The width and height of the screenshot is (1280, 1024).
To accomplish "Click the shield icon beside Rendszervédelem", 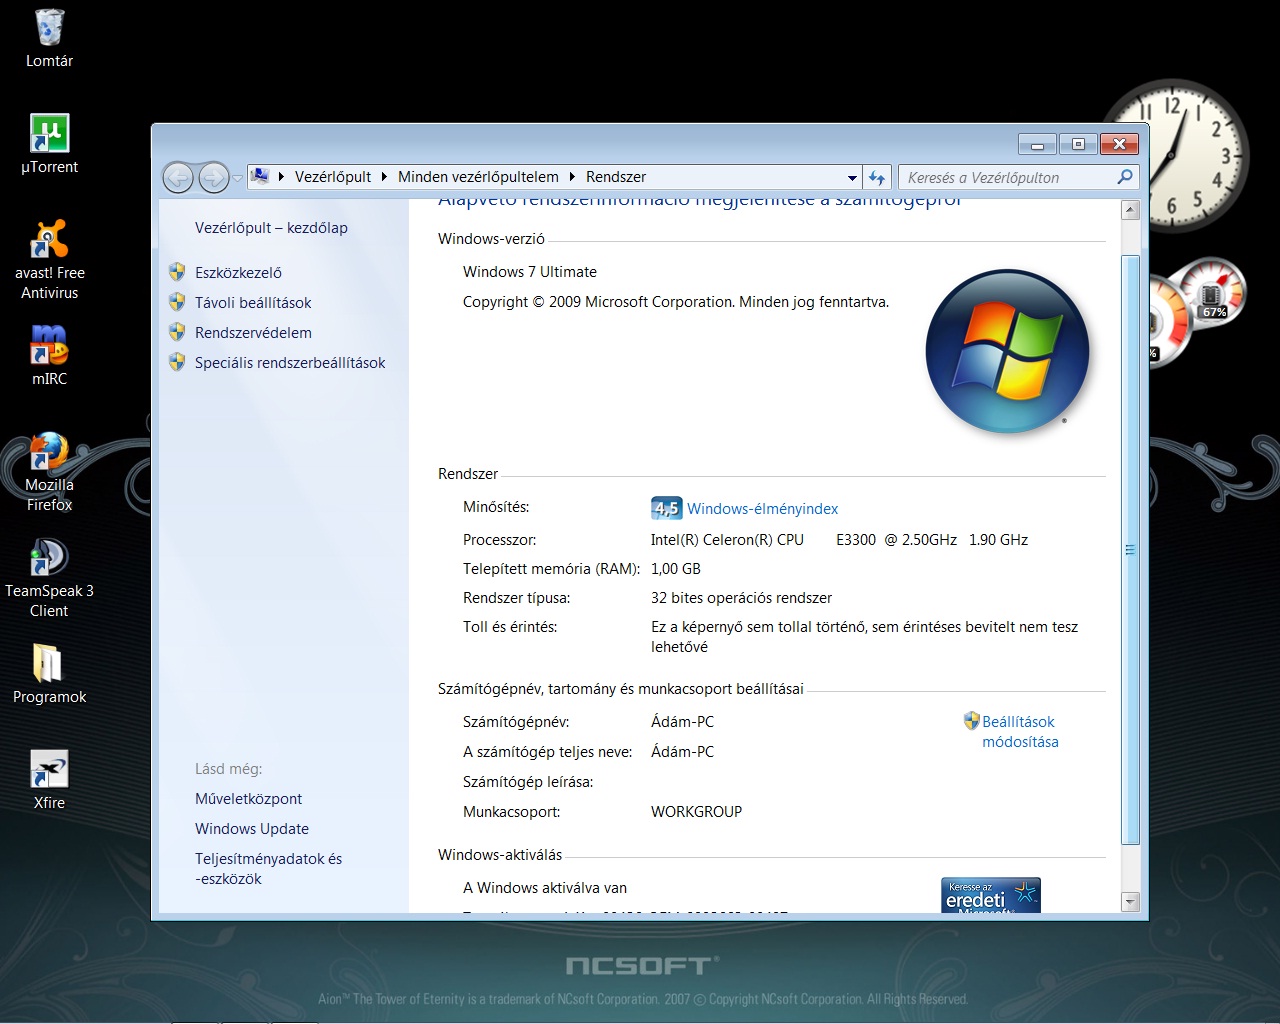I will (x=177, y=332).
